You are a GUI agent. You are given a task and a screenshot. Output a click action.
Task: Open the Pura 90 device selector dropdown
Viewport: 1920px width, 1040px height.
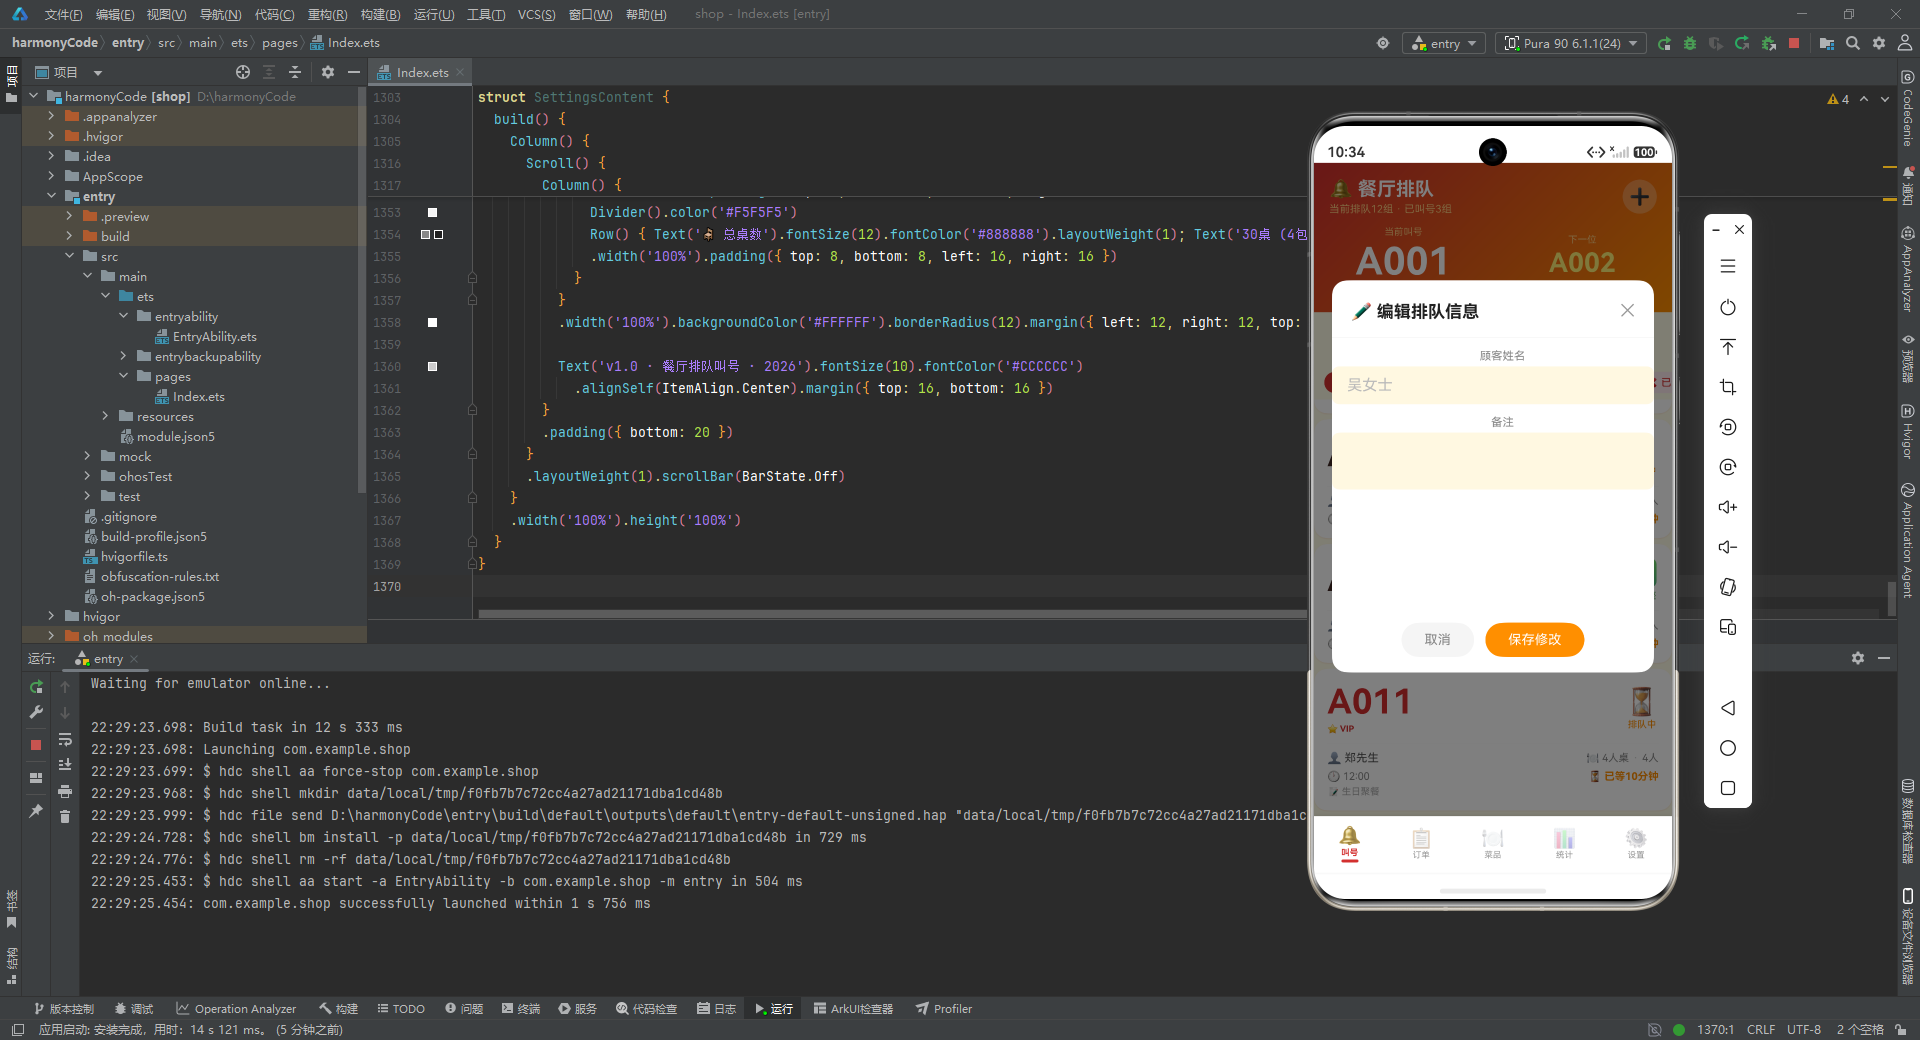1571,43
